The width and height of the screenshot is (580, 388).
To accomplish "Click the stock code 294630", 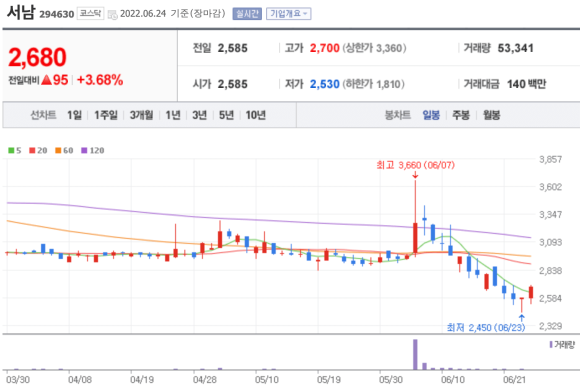I will click(57, 14).
